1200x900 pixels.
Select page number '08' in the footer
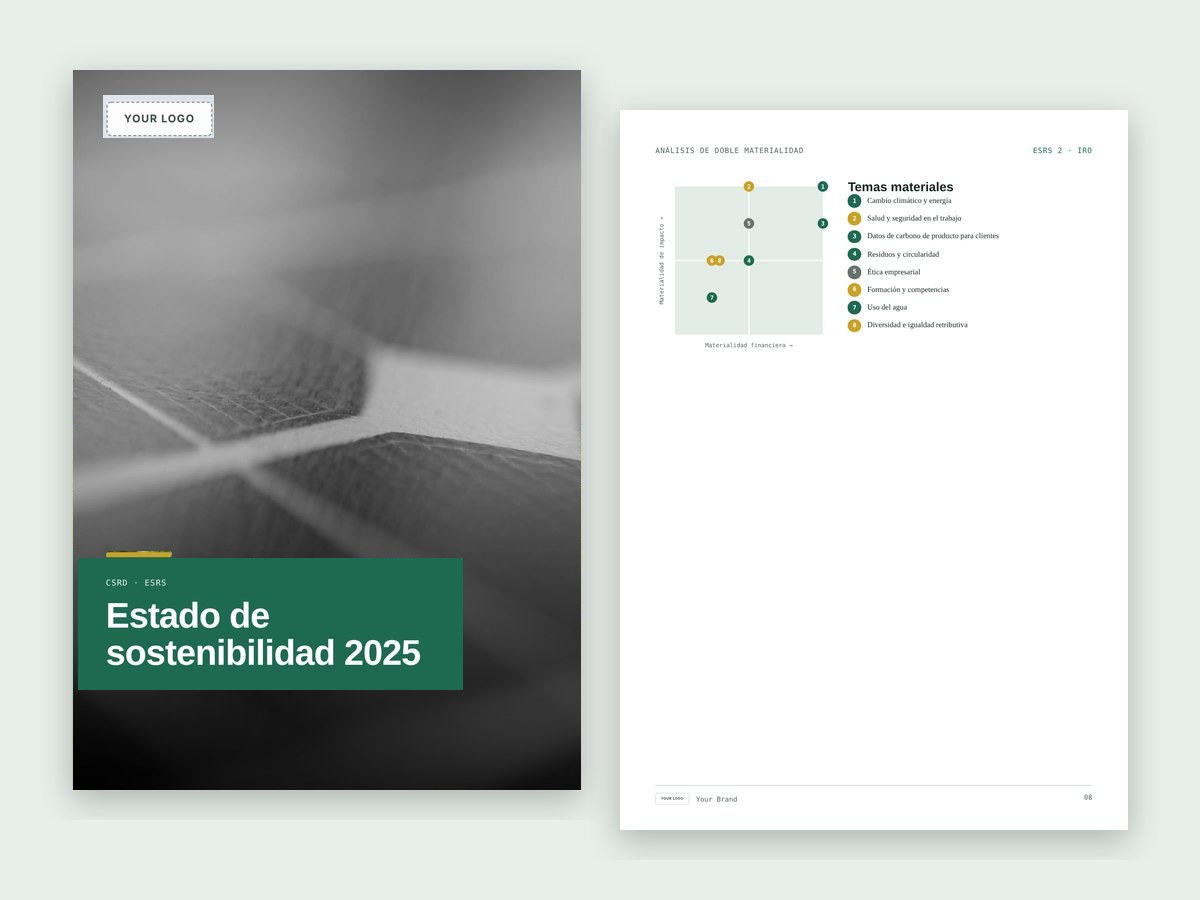pyautogui.click(x=1088, y=798)
